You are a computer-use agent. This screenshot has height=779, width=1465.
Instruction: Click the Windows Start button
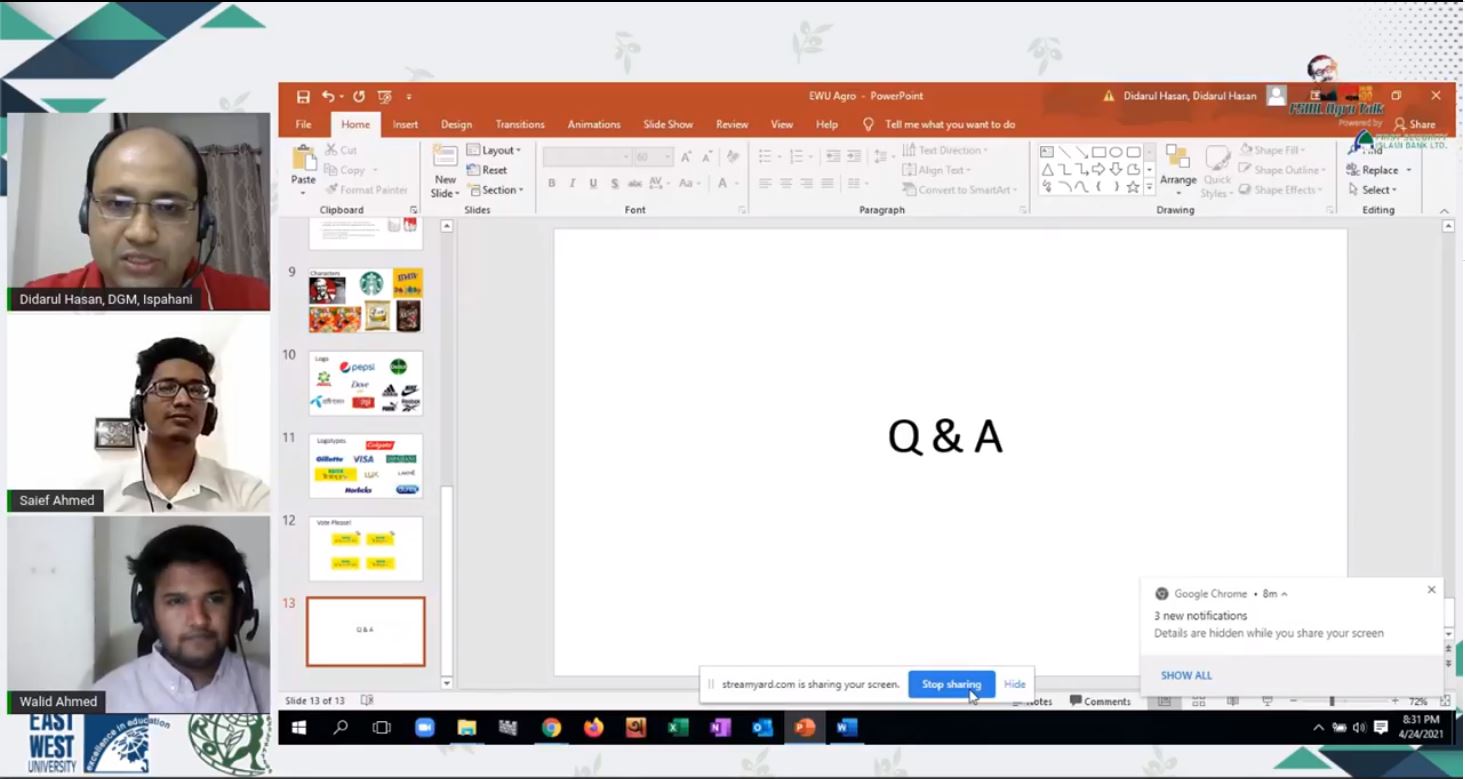pos(298,728)
